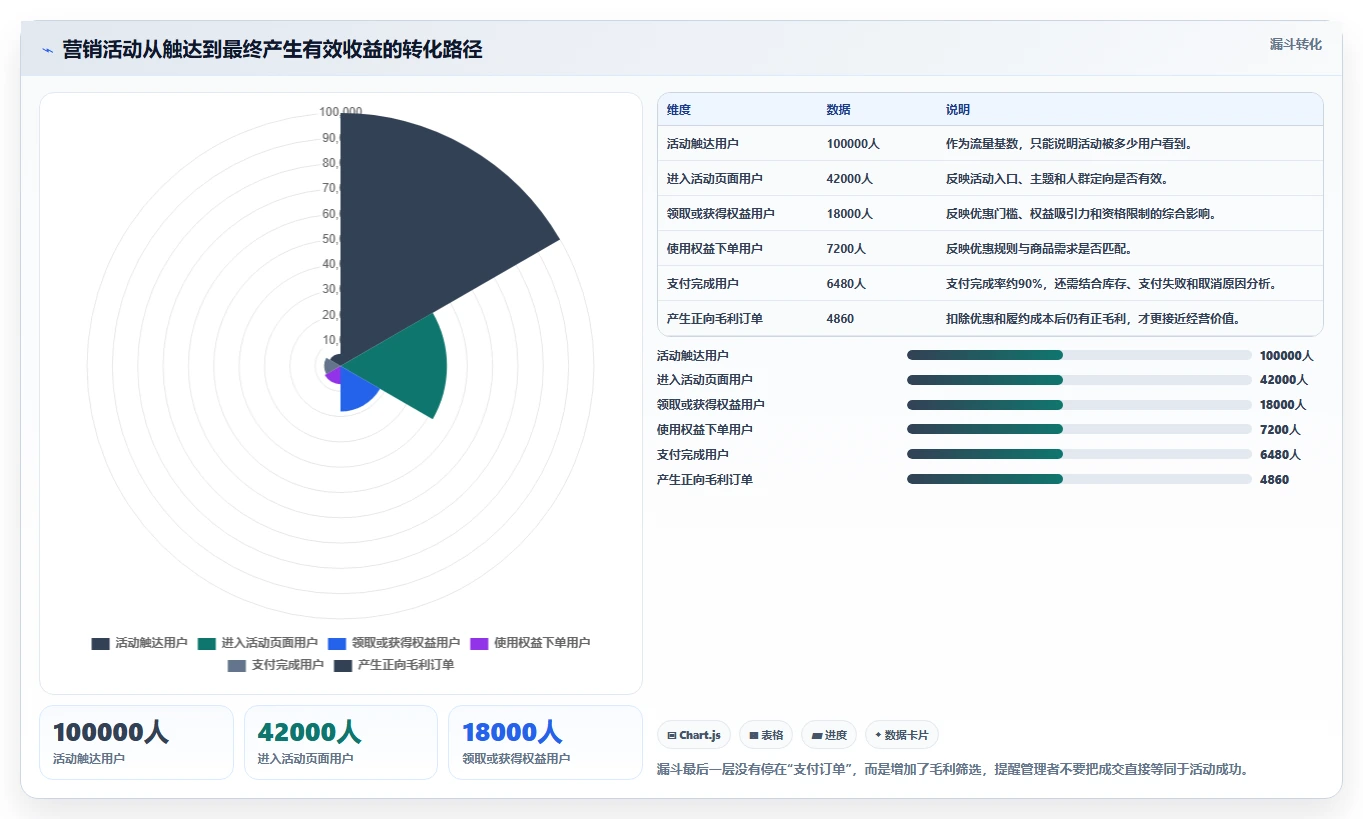Click the description starting 反映优惠规则

1039,249
